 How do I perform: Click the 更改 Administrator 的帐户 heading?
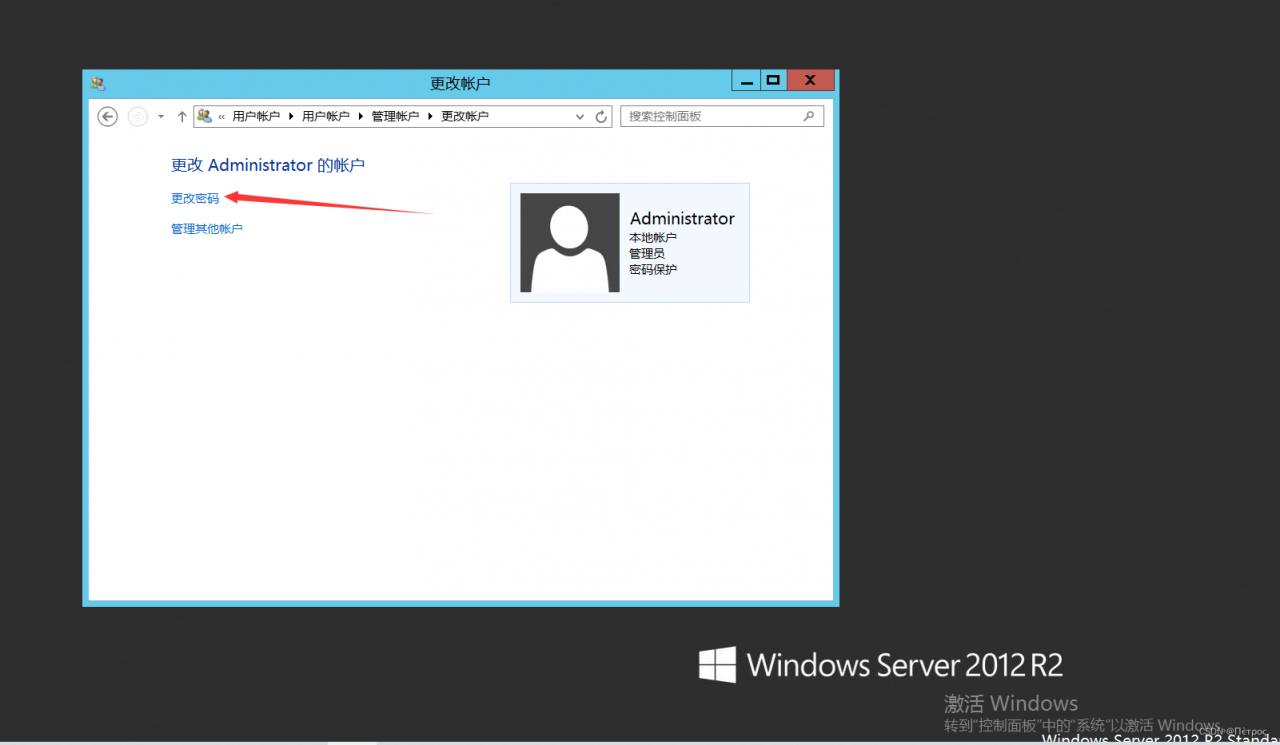pos(268,166)
